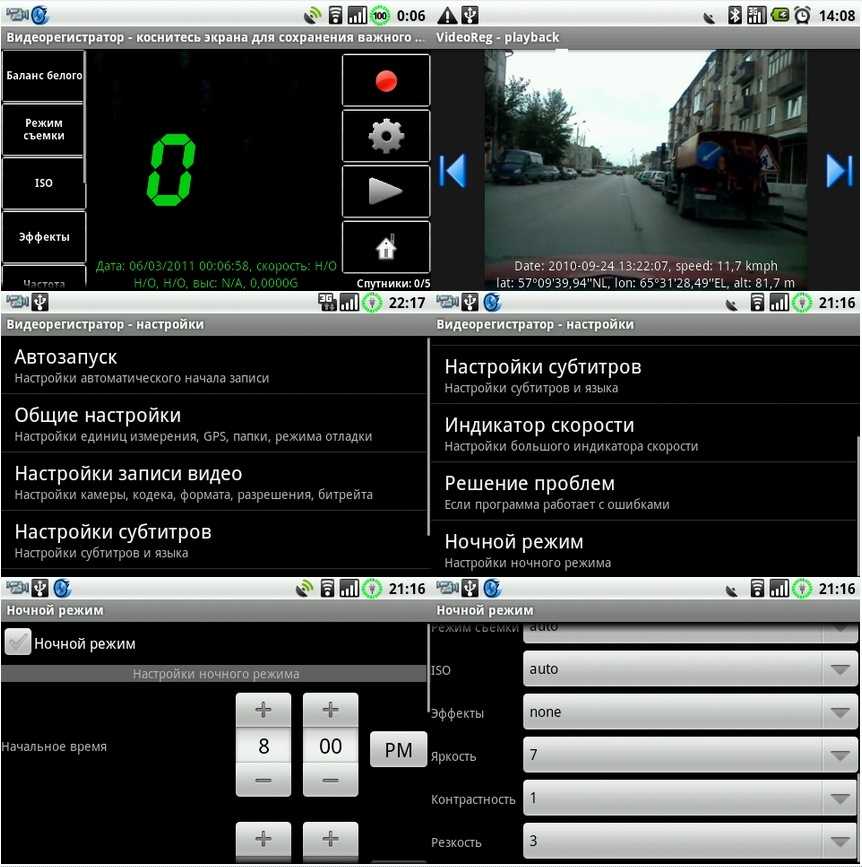Tap the 3G icon in the 22:17 status bar
Viewport: 862px width, 867px height.
[326, 302]
